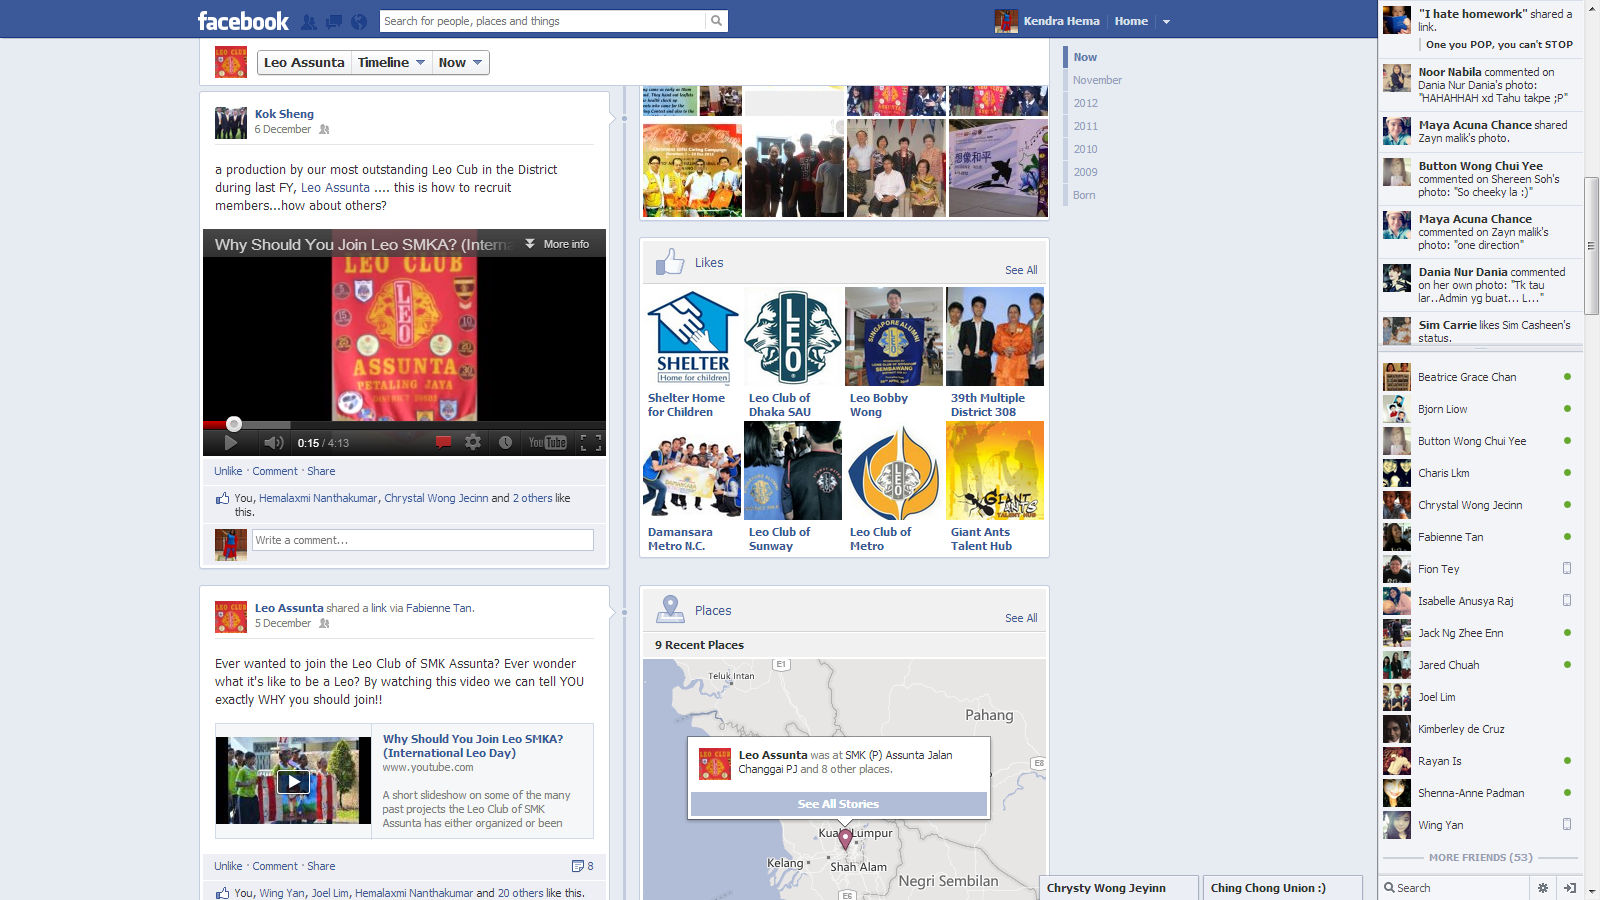
Task: Go to Home in top bar
Action: tap(1131, 21)
